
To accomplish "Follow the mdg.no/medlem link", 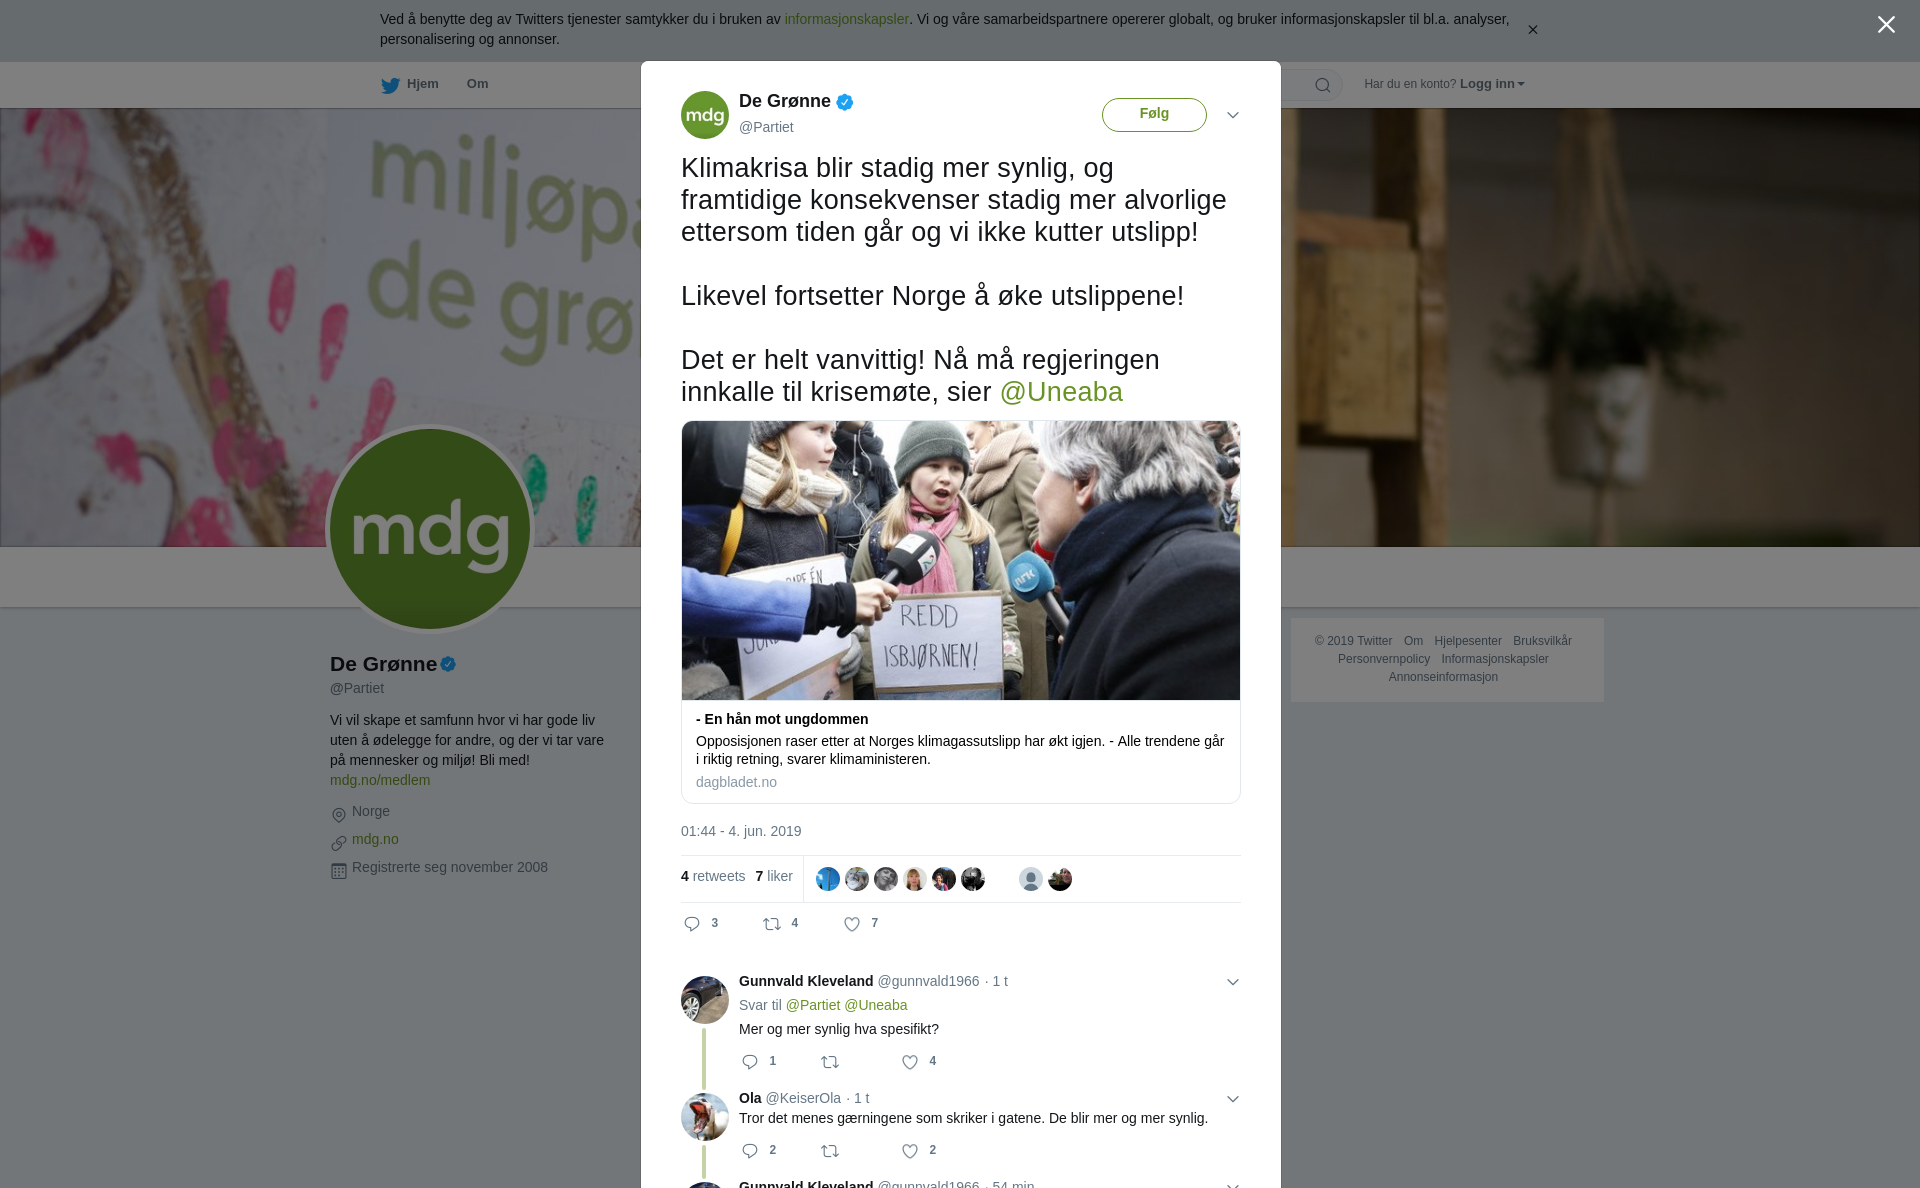I will [x=380, y=780].
